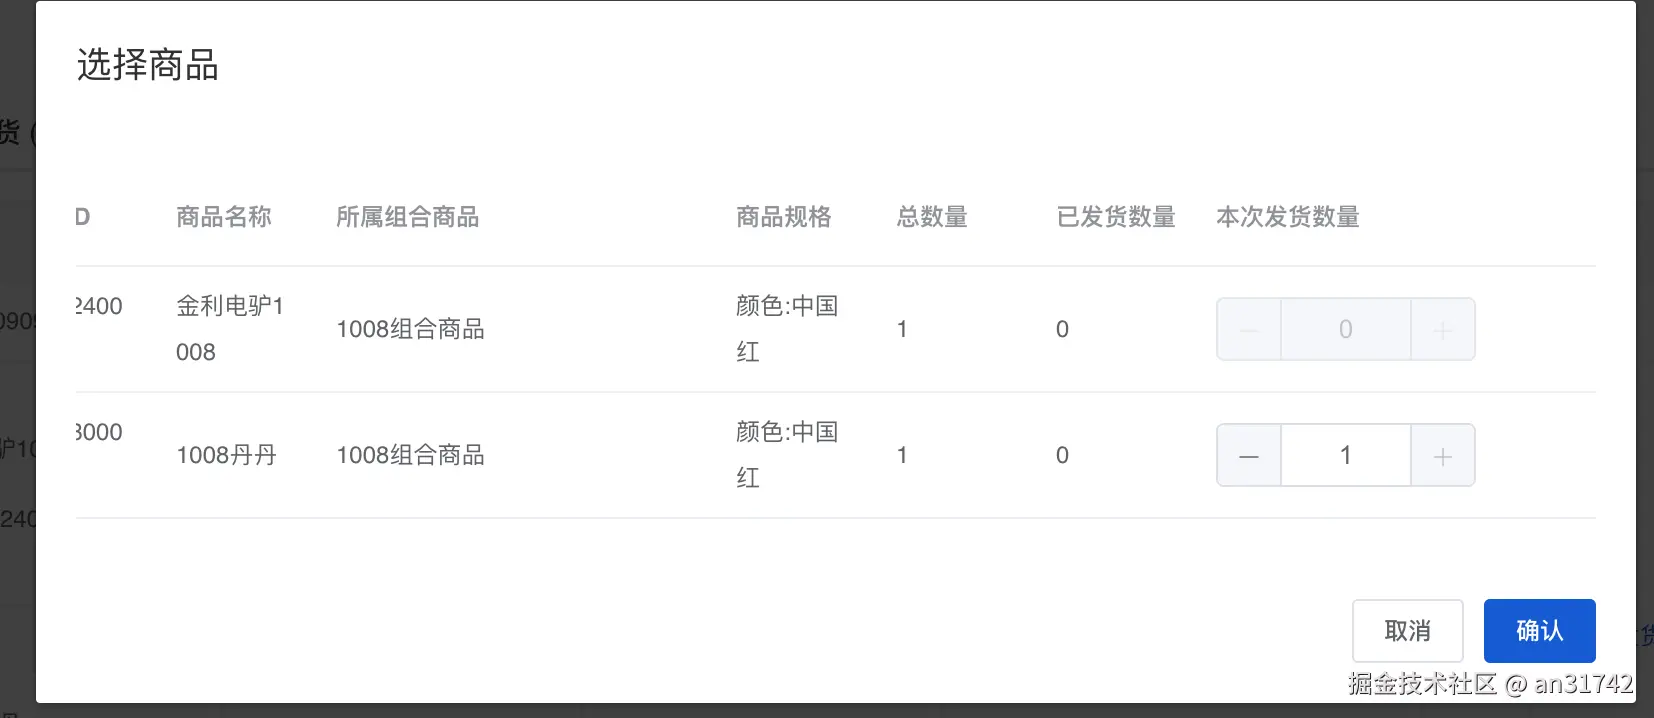This screenshot has height=718, width=1654.
Task: Confirm selection with 确认 button
Action: tap(1539, 631)
